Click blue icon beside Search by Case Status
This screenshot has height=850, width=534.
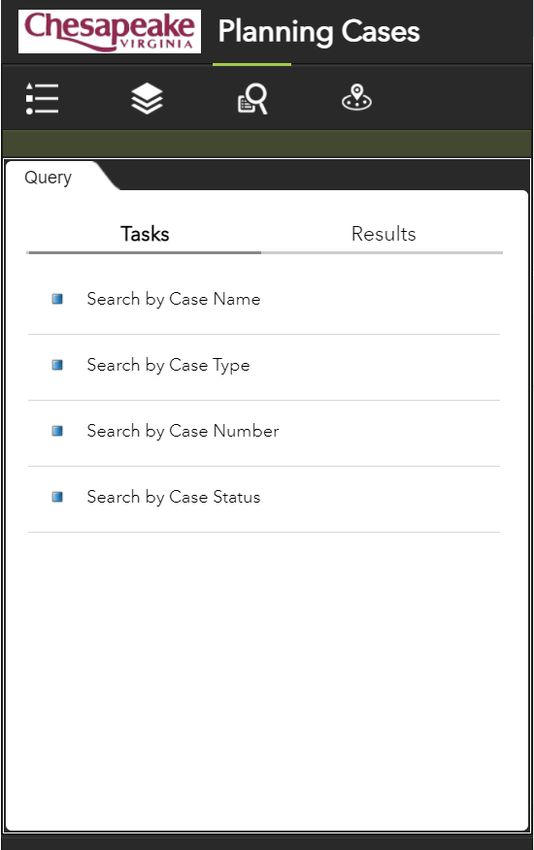click(57, 497)
